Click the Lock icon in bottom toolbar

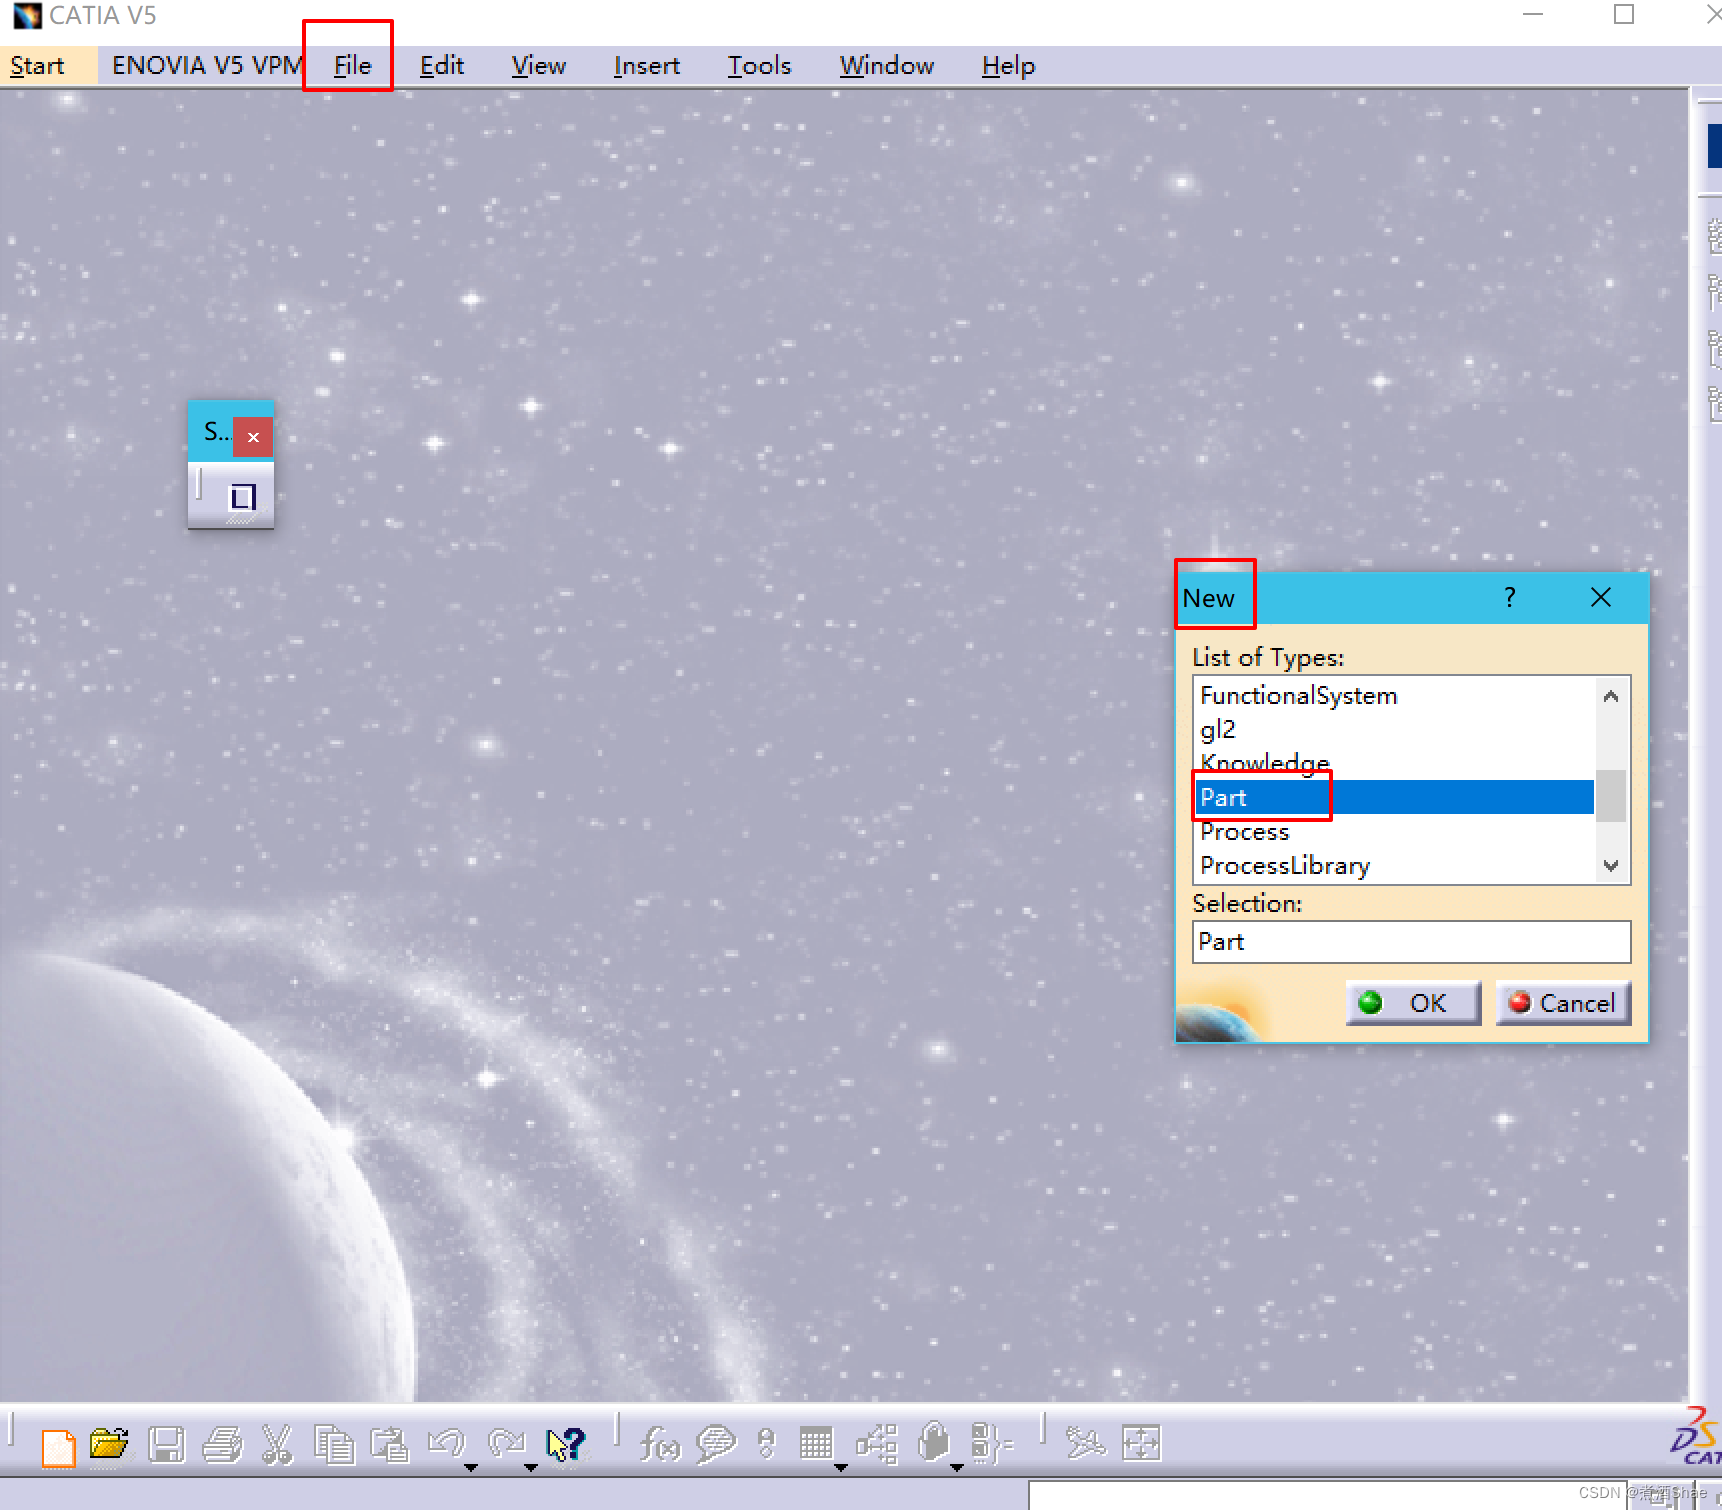pos(933,1443)
